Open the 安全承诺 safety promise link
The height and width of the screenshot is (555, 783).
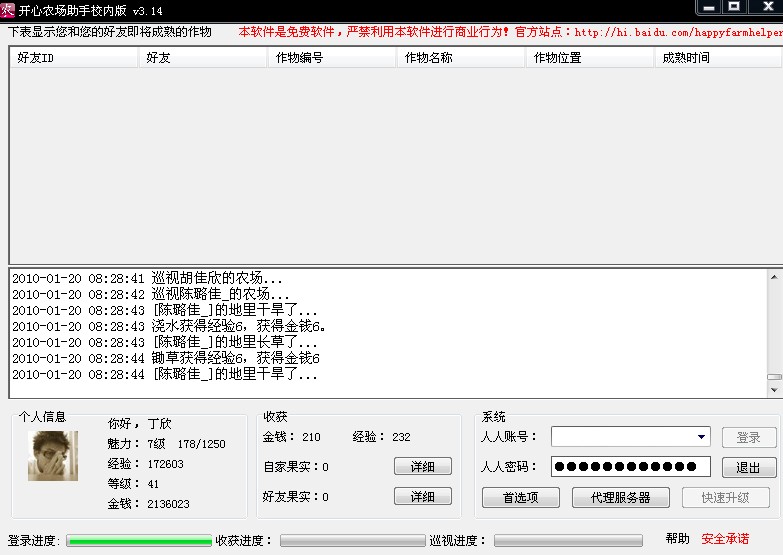(x=725, y=539)
